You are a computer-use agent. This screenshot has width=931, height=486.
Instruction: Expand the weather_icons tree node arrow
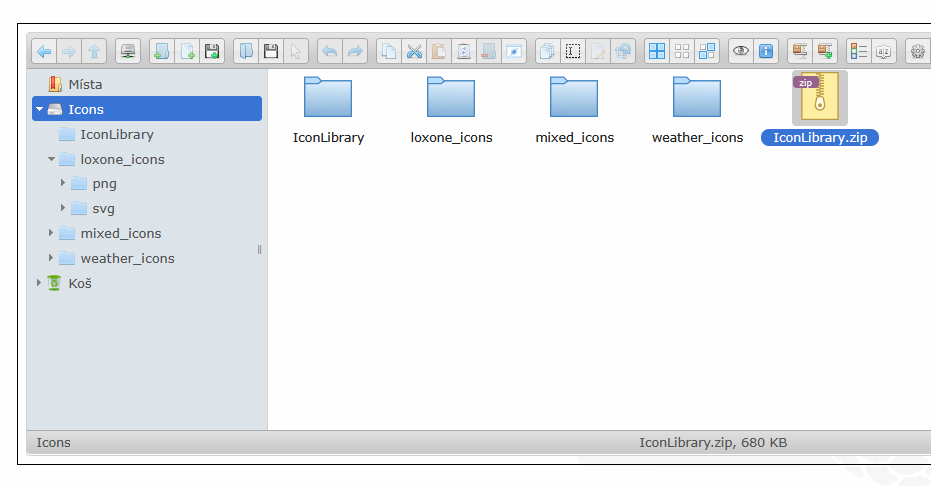(51, 258)
